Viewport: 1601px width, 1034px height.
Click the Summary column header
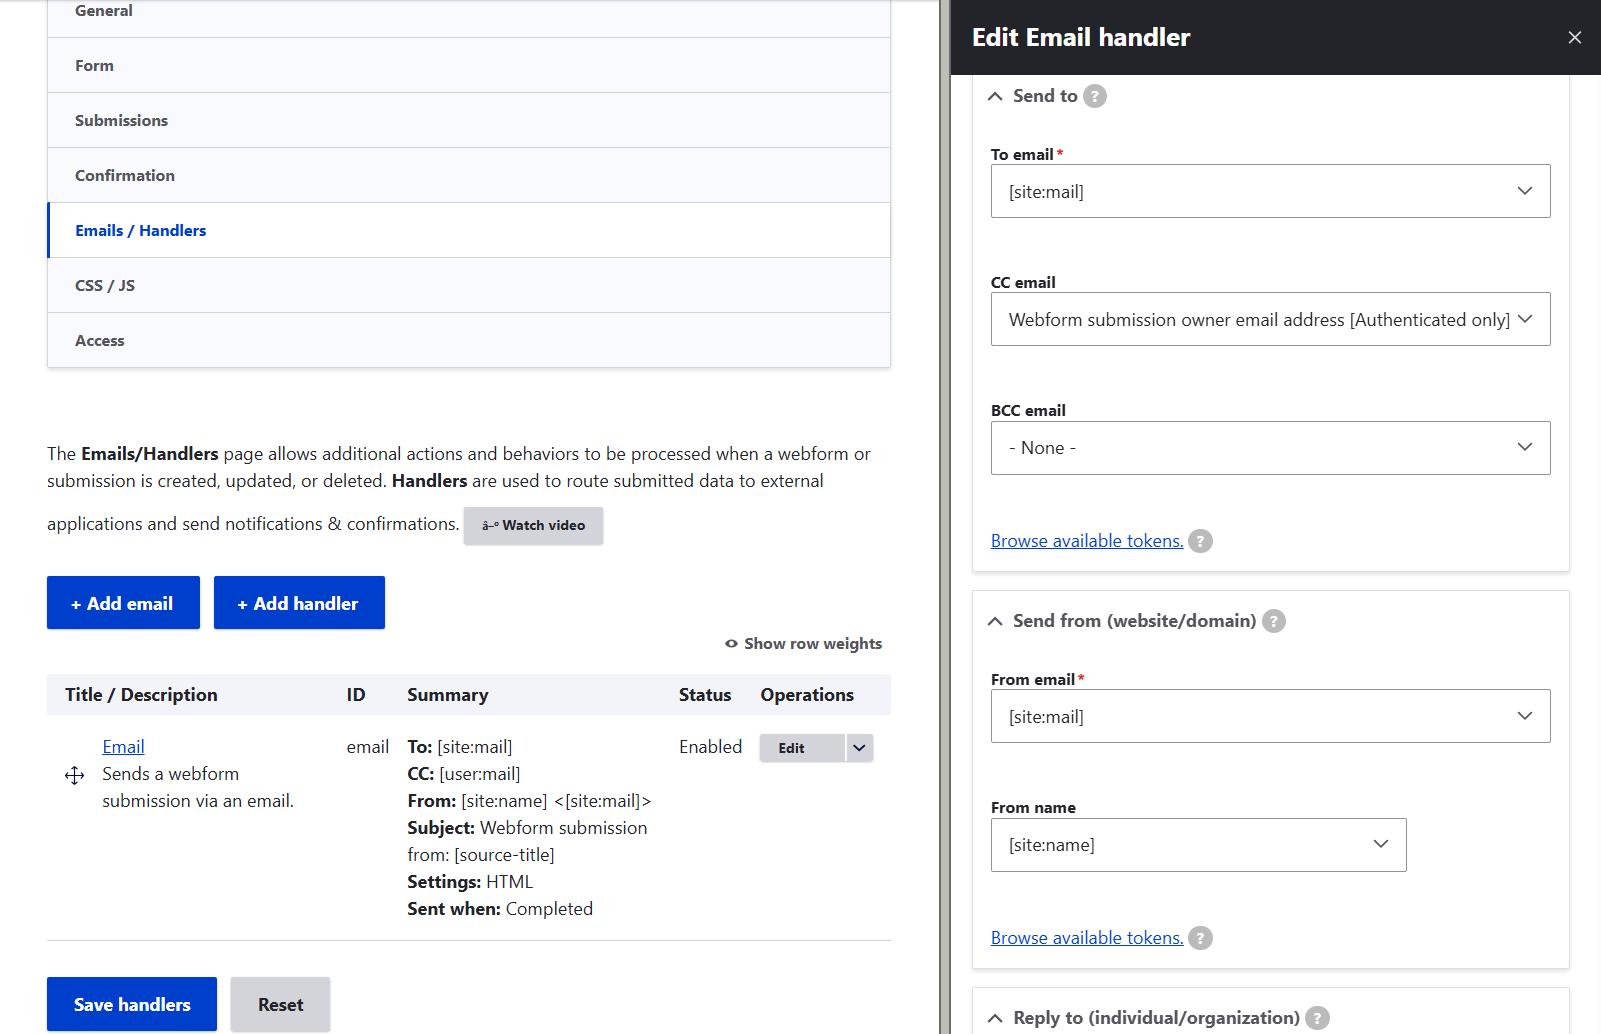(448, 695)
